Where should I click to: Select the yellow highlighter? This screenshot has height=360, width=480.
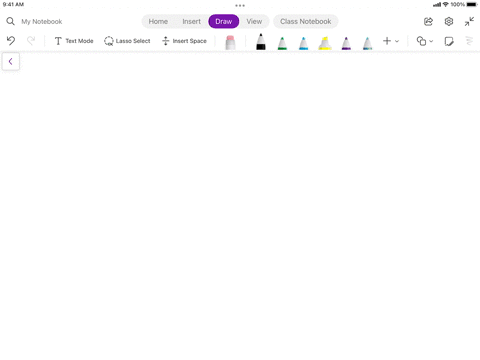click(x=325, y=43)
